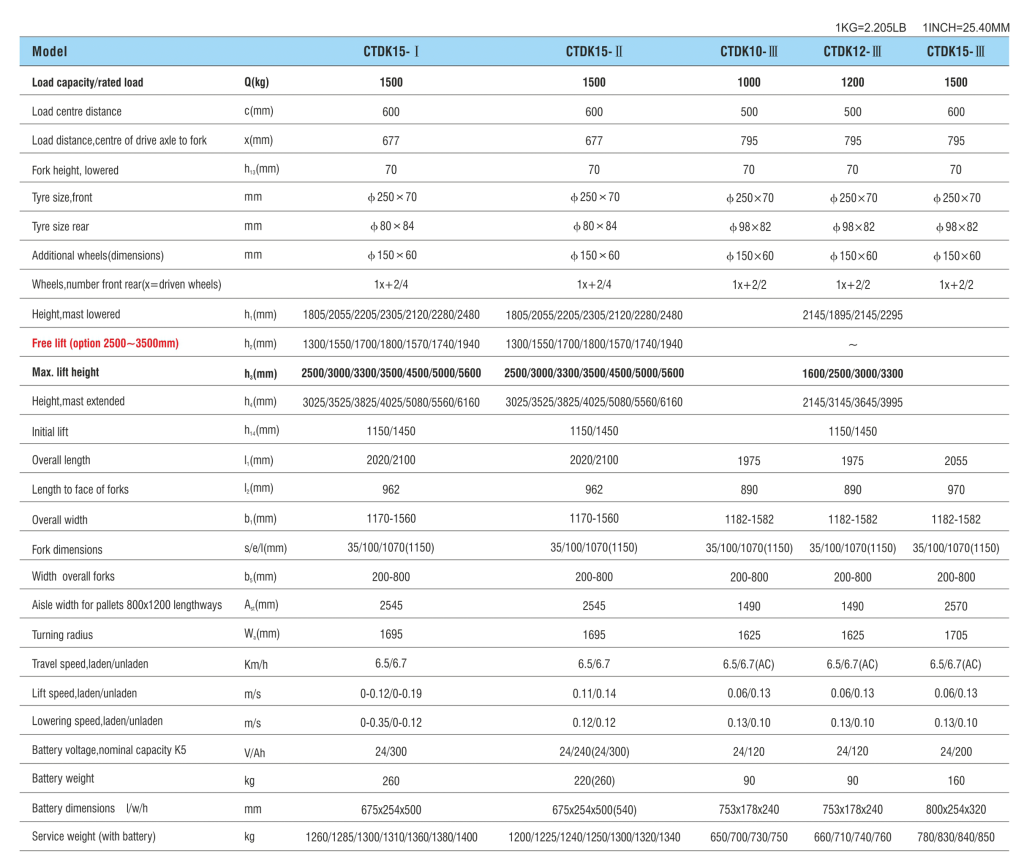Click 'Load distance,centre of drive axle to fork' label
Image resolution: width=1024 pixels, height=865 pixels.
pyautogui.click(x=120, y=140)
